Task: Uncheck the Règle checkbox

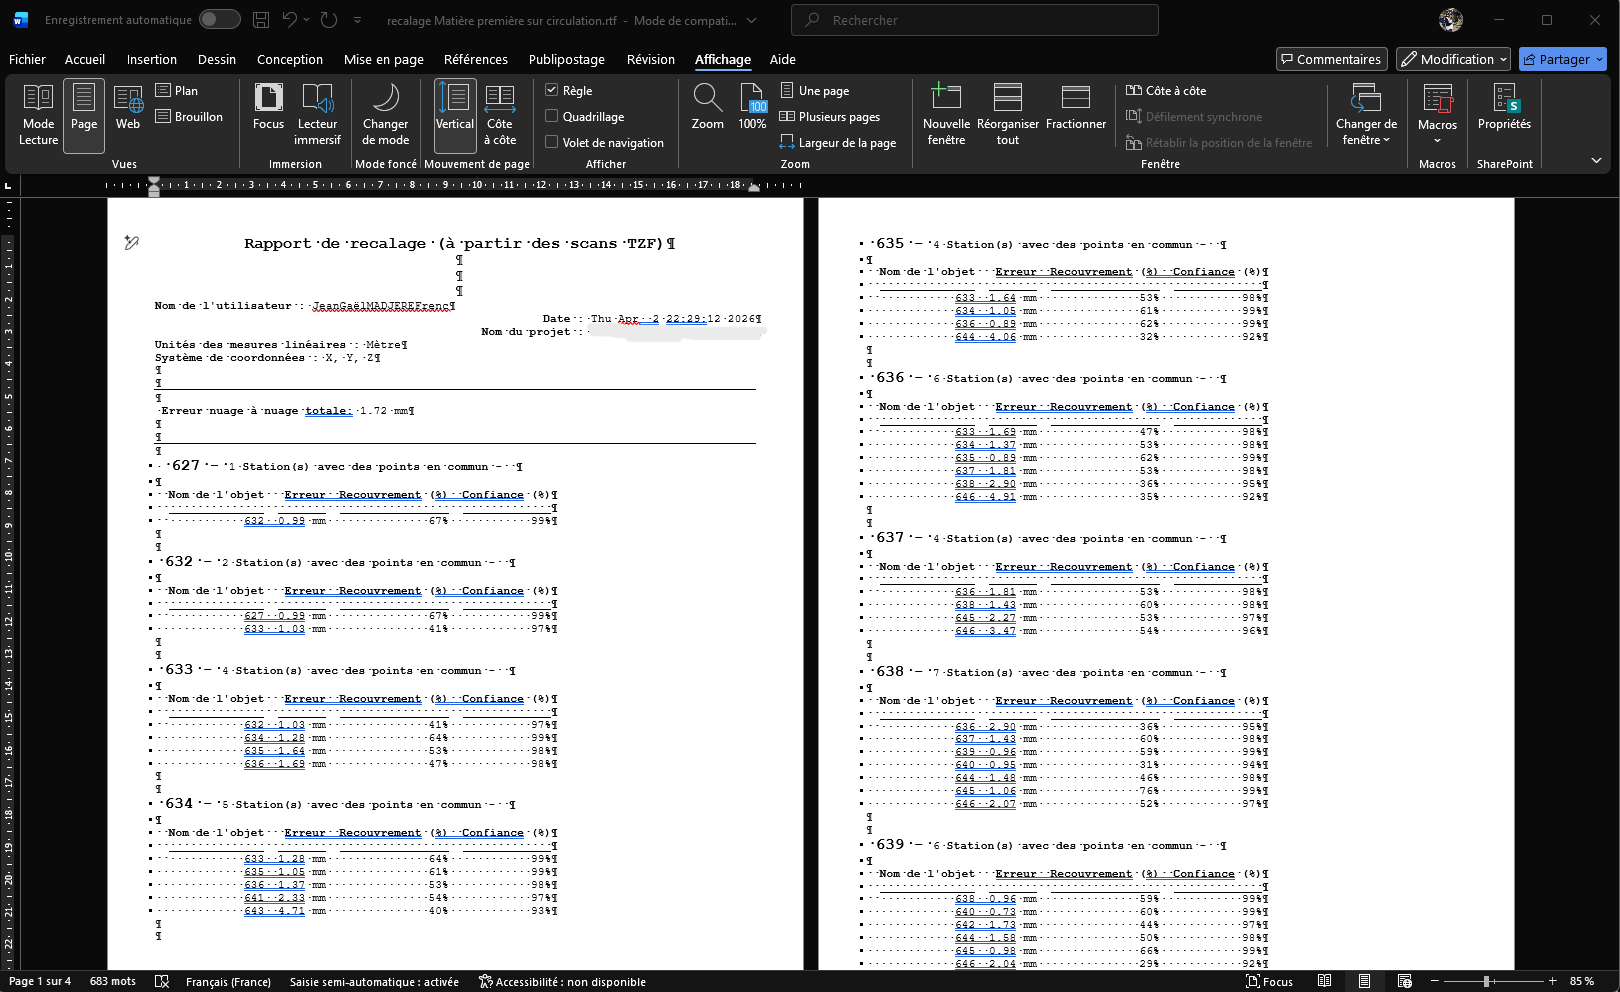Action: coord(552,90)
